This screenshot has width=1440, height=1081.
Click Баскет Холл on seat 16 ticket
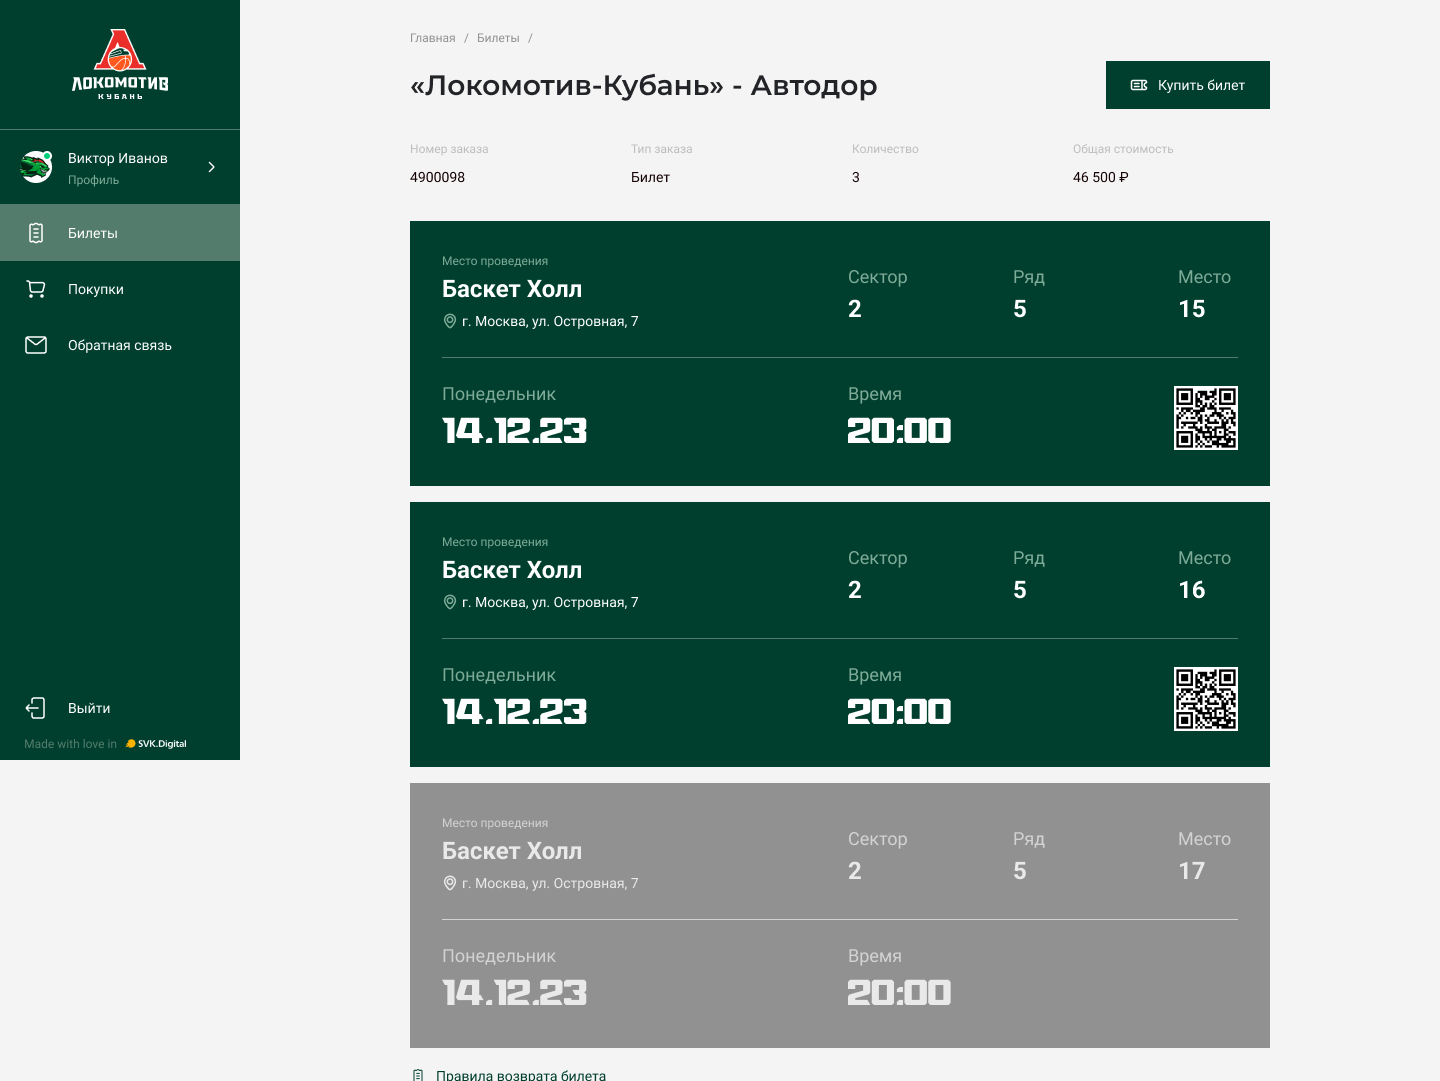(512, 570)
